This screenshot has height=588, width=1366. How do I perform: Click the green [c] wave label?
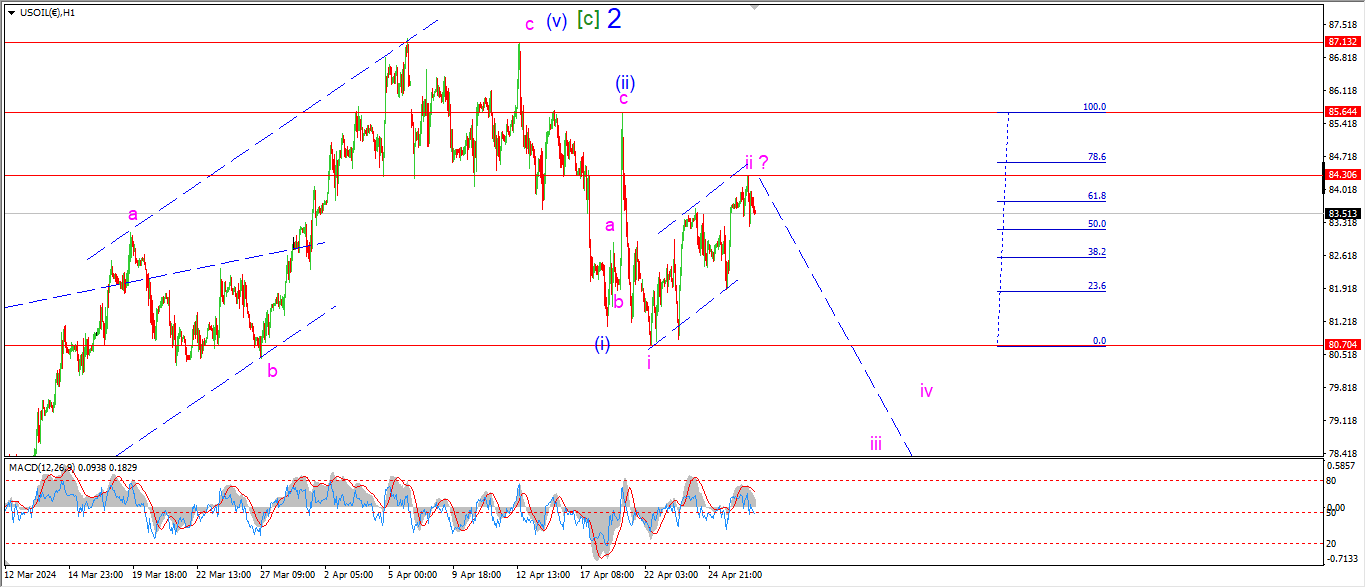pos(587,20)
